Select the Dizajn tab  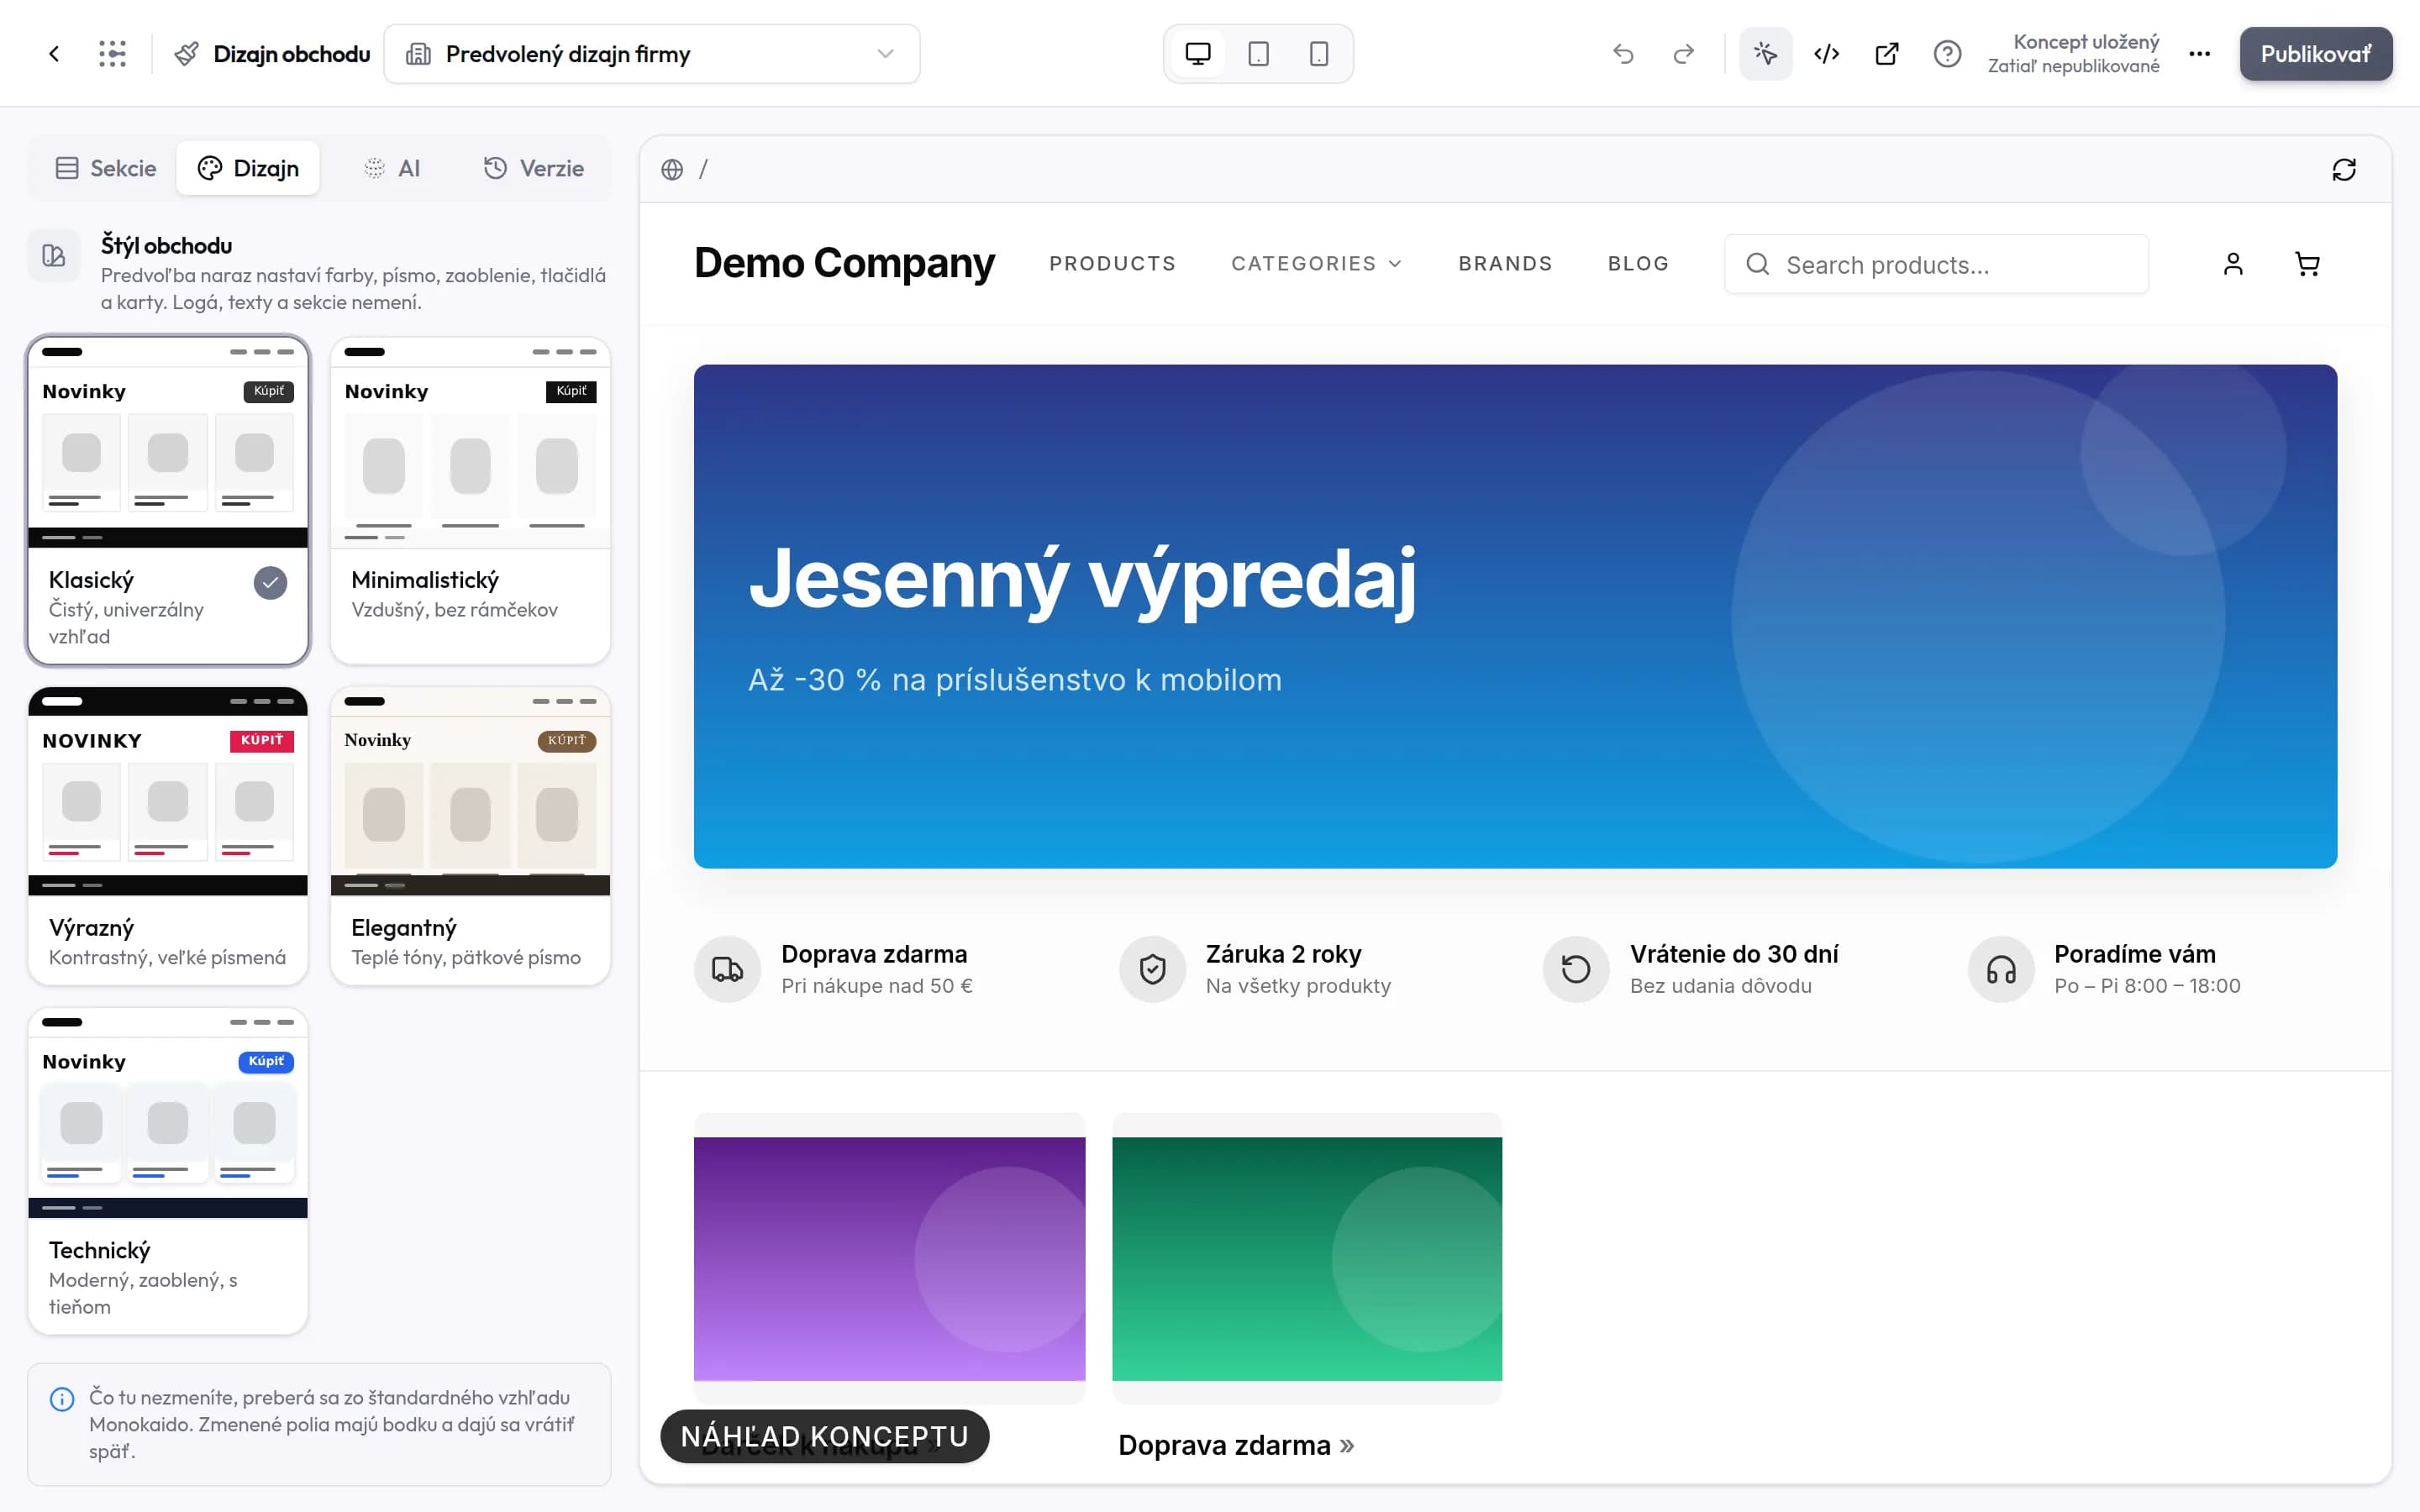tap(248, 168)
